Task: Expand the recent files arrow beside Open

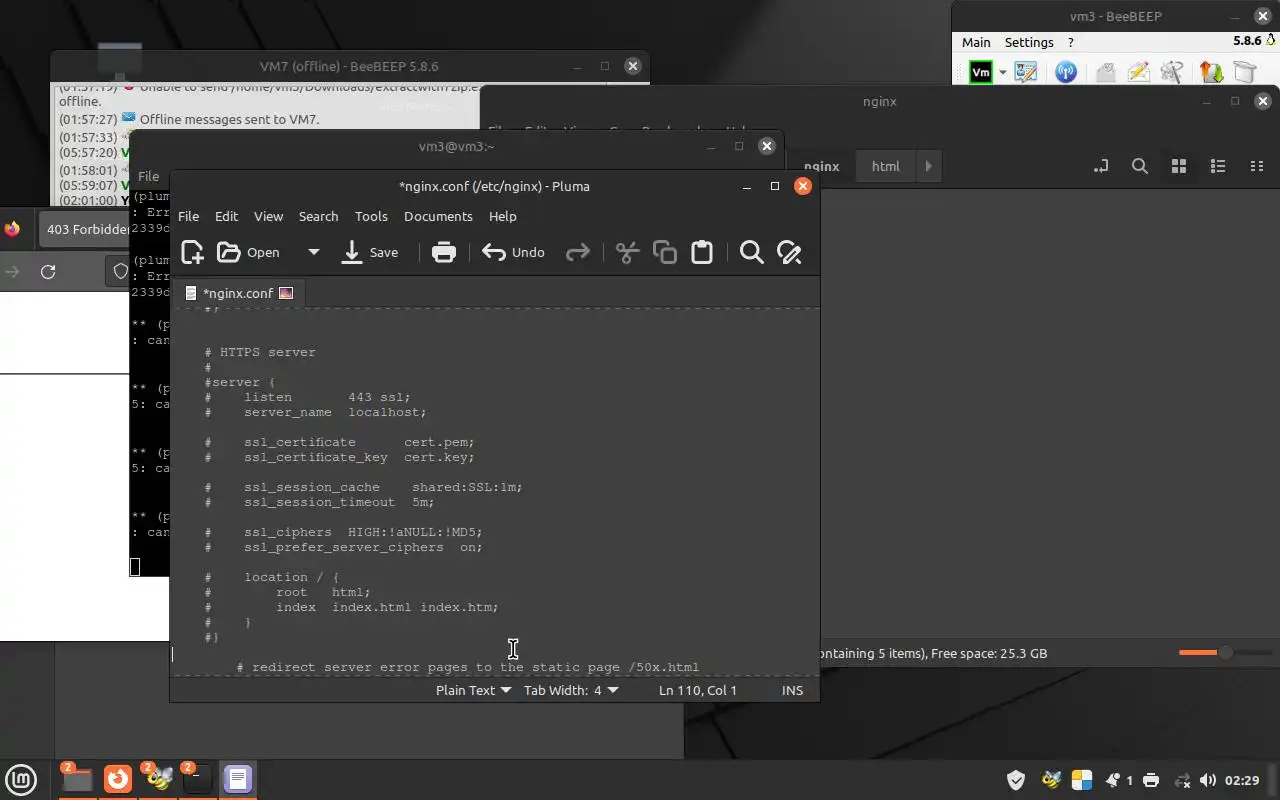Action: tap(313, 252)
